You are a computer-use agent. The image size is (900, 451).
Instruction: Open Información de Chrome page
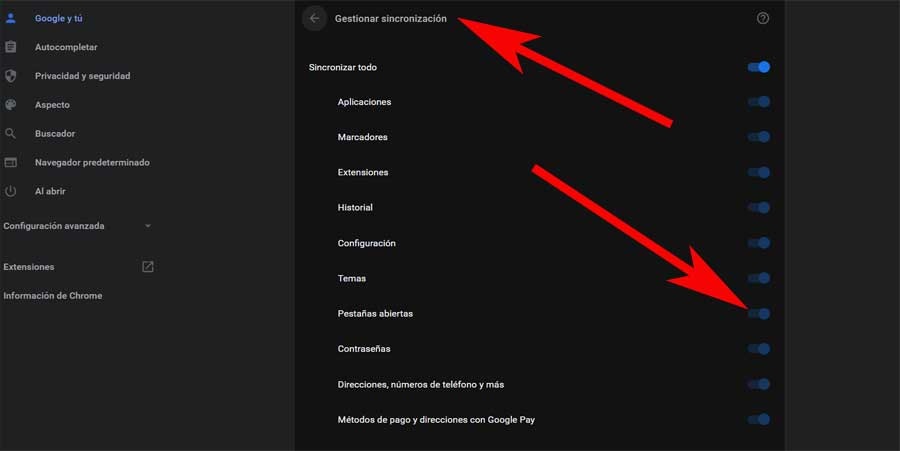tap(53, 296)
